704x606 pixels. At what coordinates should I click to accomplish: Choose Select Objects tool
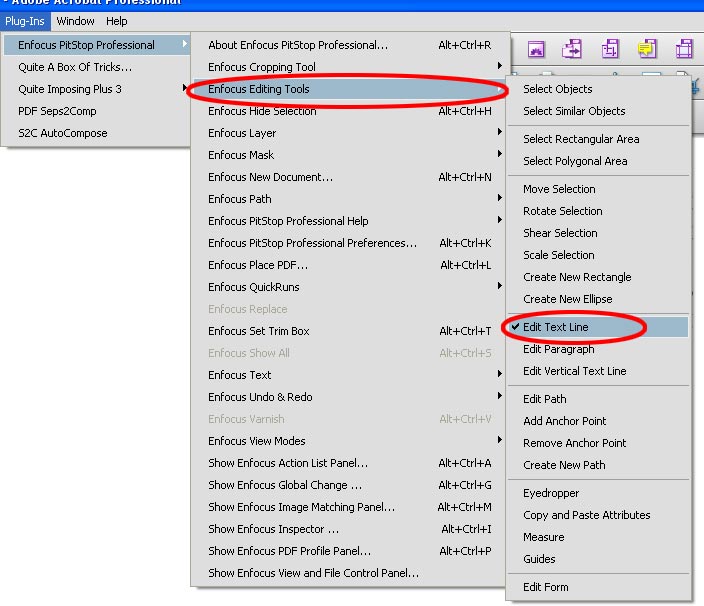point(598,89)
